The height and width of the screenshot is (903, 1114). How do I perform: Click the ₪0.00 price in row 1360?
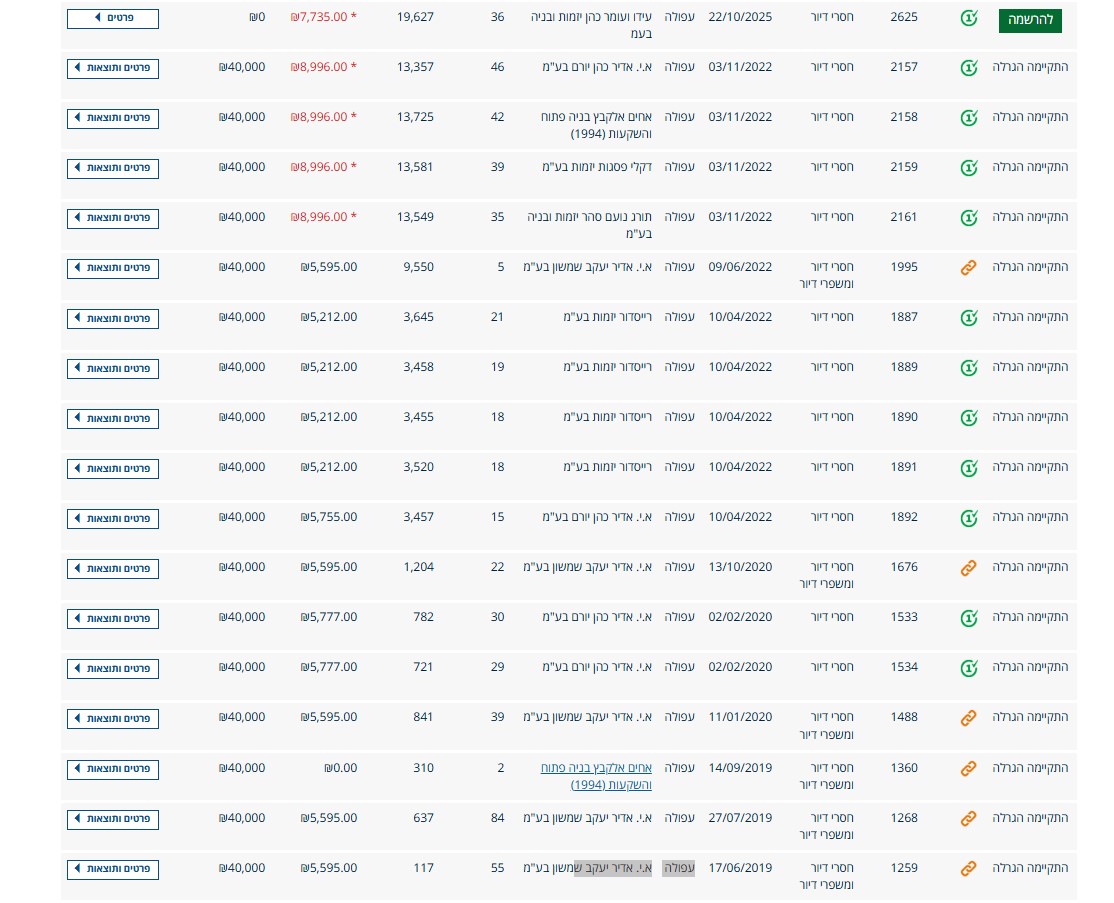(340, 768)
